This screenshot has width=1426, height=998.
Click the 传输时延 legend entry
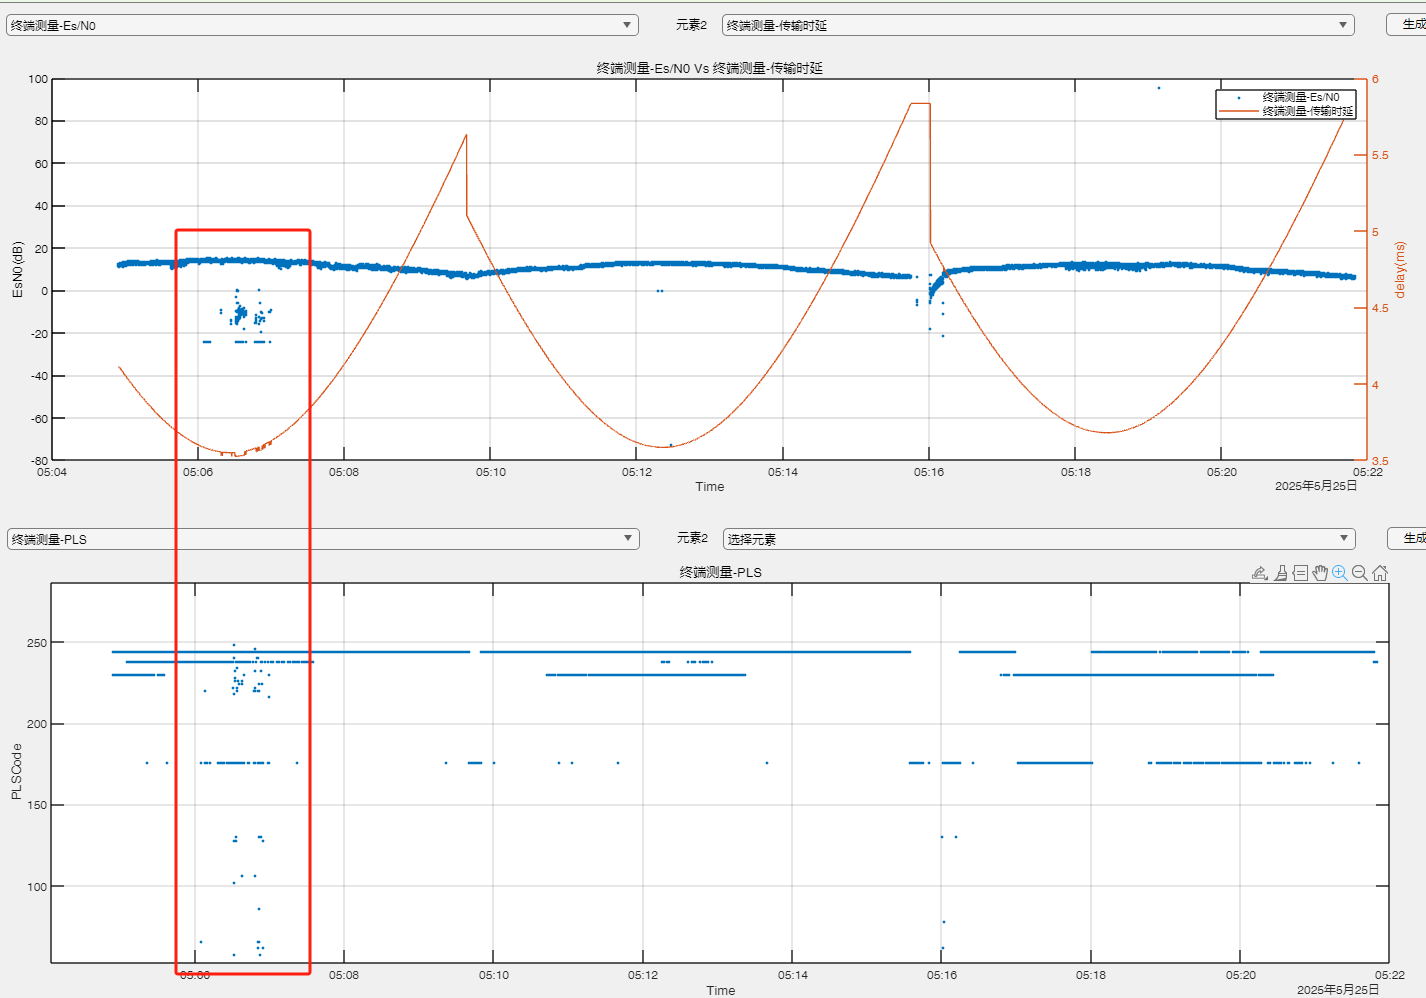[1308, 111]
